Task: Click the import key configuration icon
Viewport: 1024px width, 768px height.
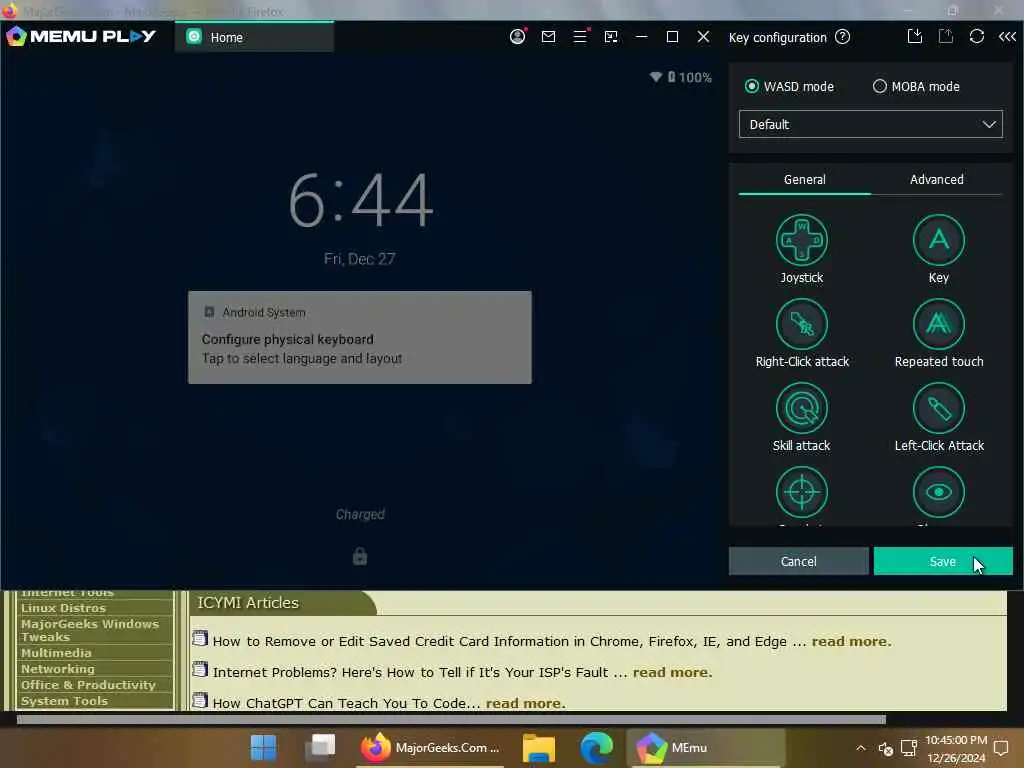Action: coord(914,37)
